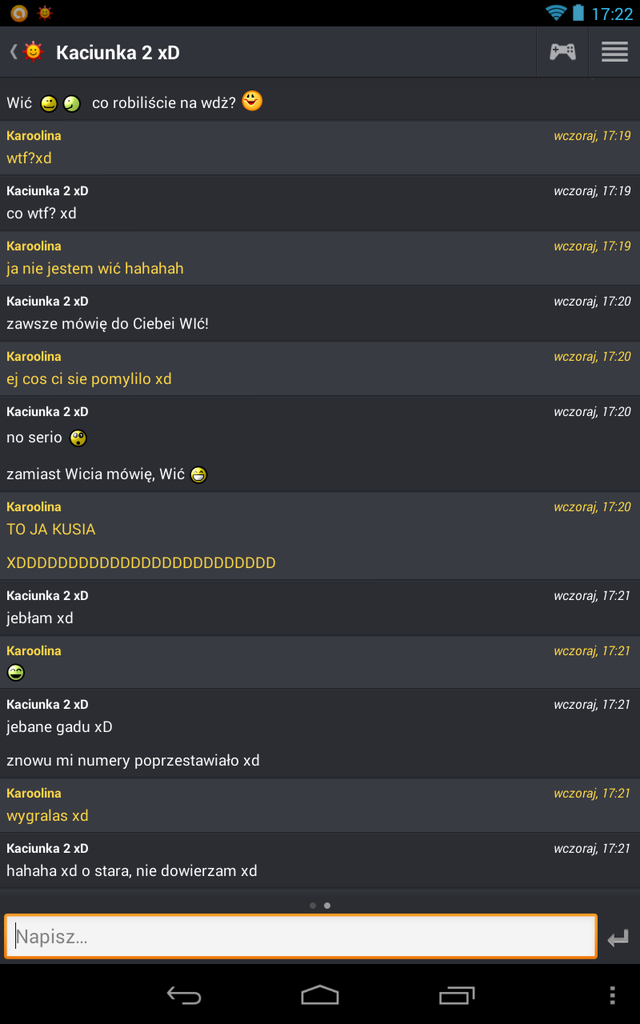Image resolution: width=640 pixels, height=1024 pixels.
Task: Tap the green emoticon message from Karoolina
Action: [16, 672]
